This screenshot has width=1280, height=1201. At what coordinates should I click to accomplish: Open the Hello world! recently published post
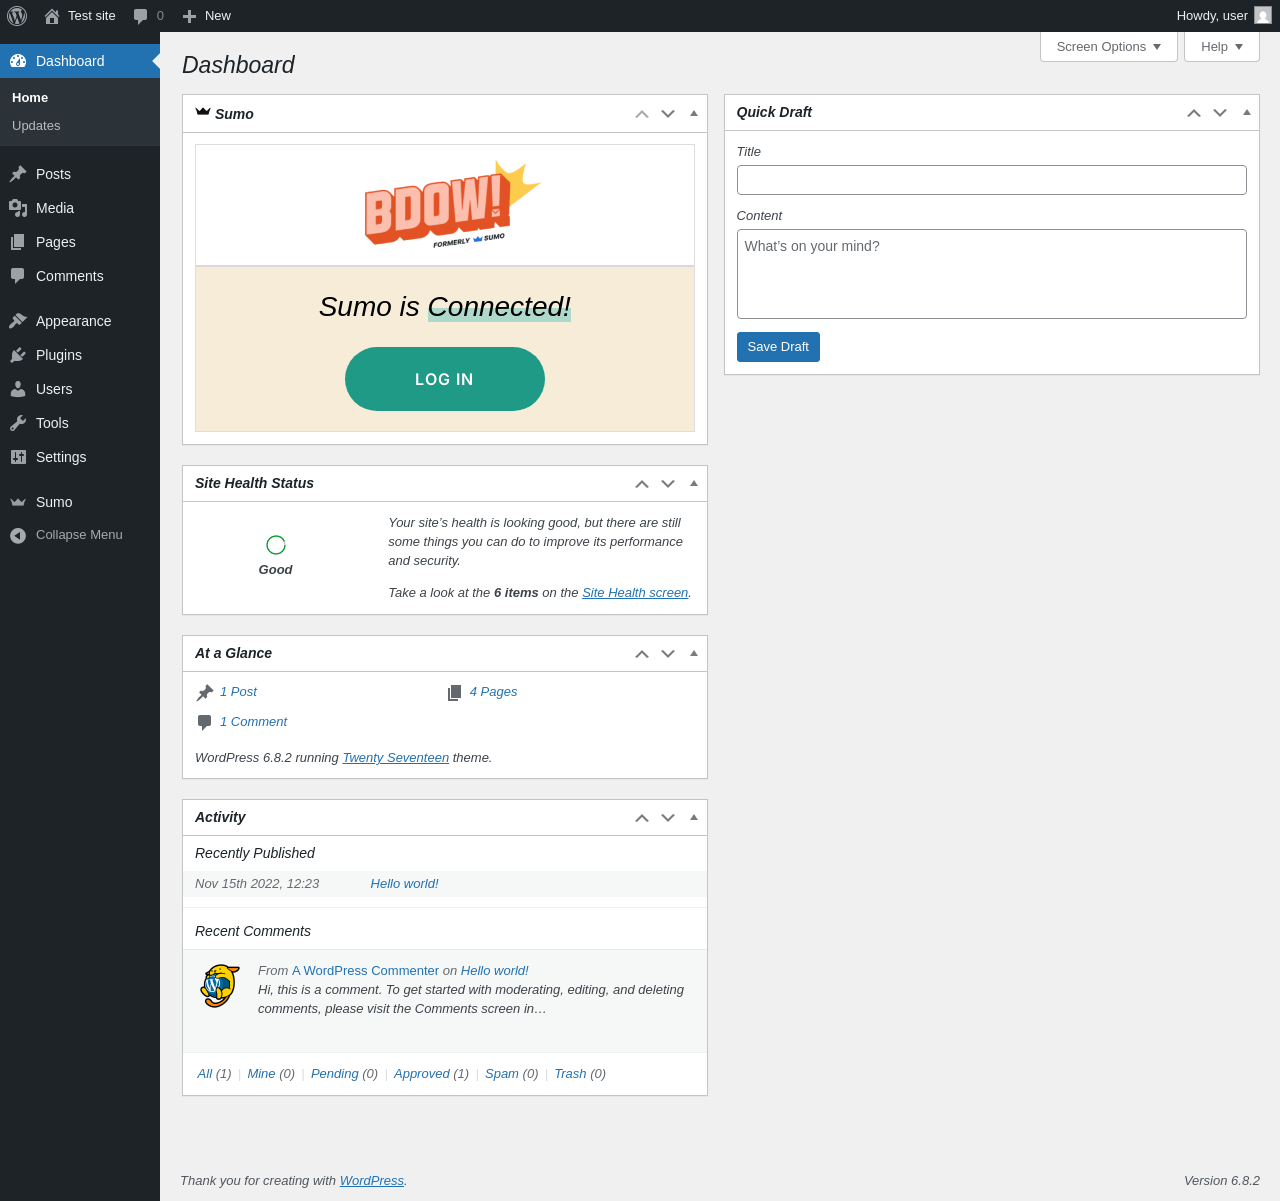(404, 884)
